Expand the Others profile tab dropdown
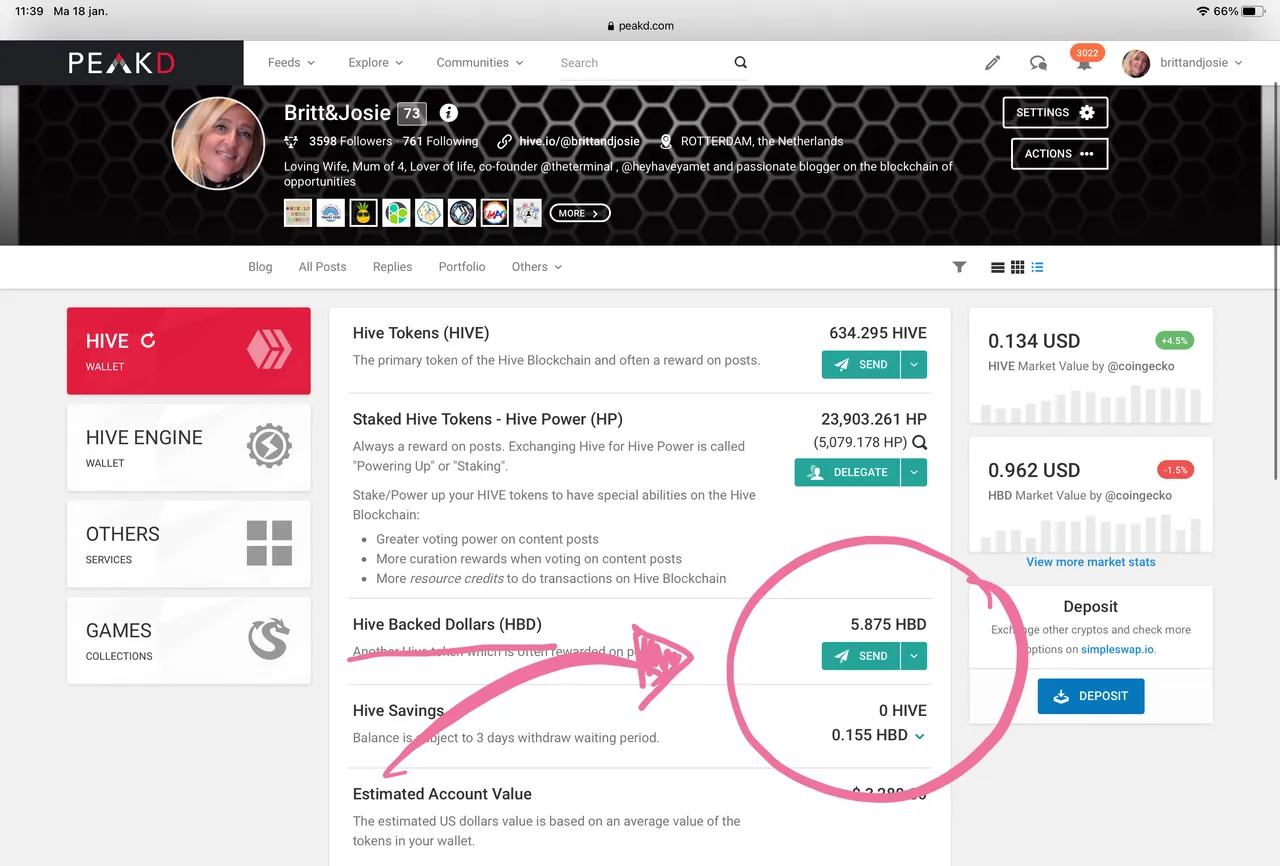 pyautogui.click(x=537, y=267)
